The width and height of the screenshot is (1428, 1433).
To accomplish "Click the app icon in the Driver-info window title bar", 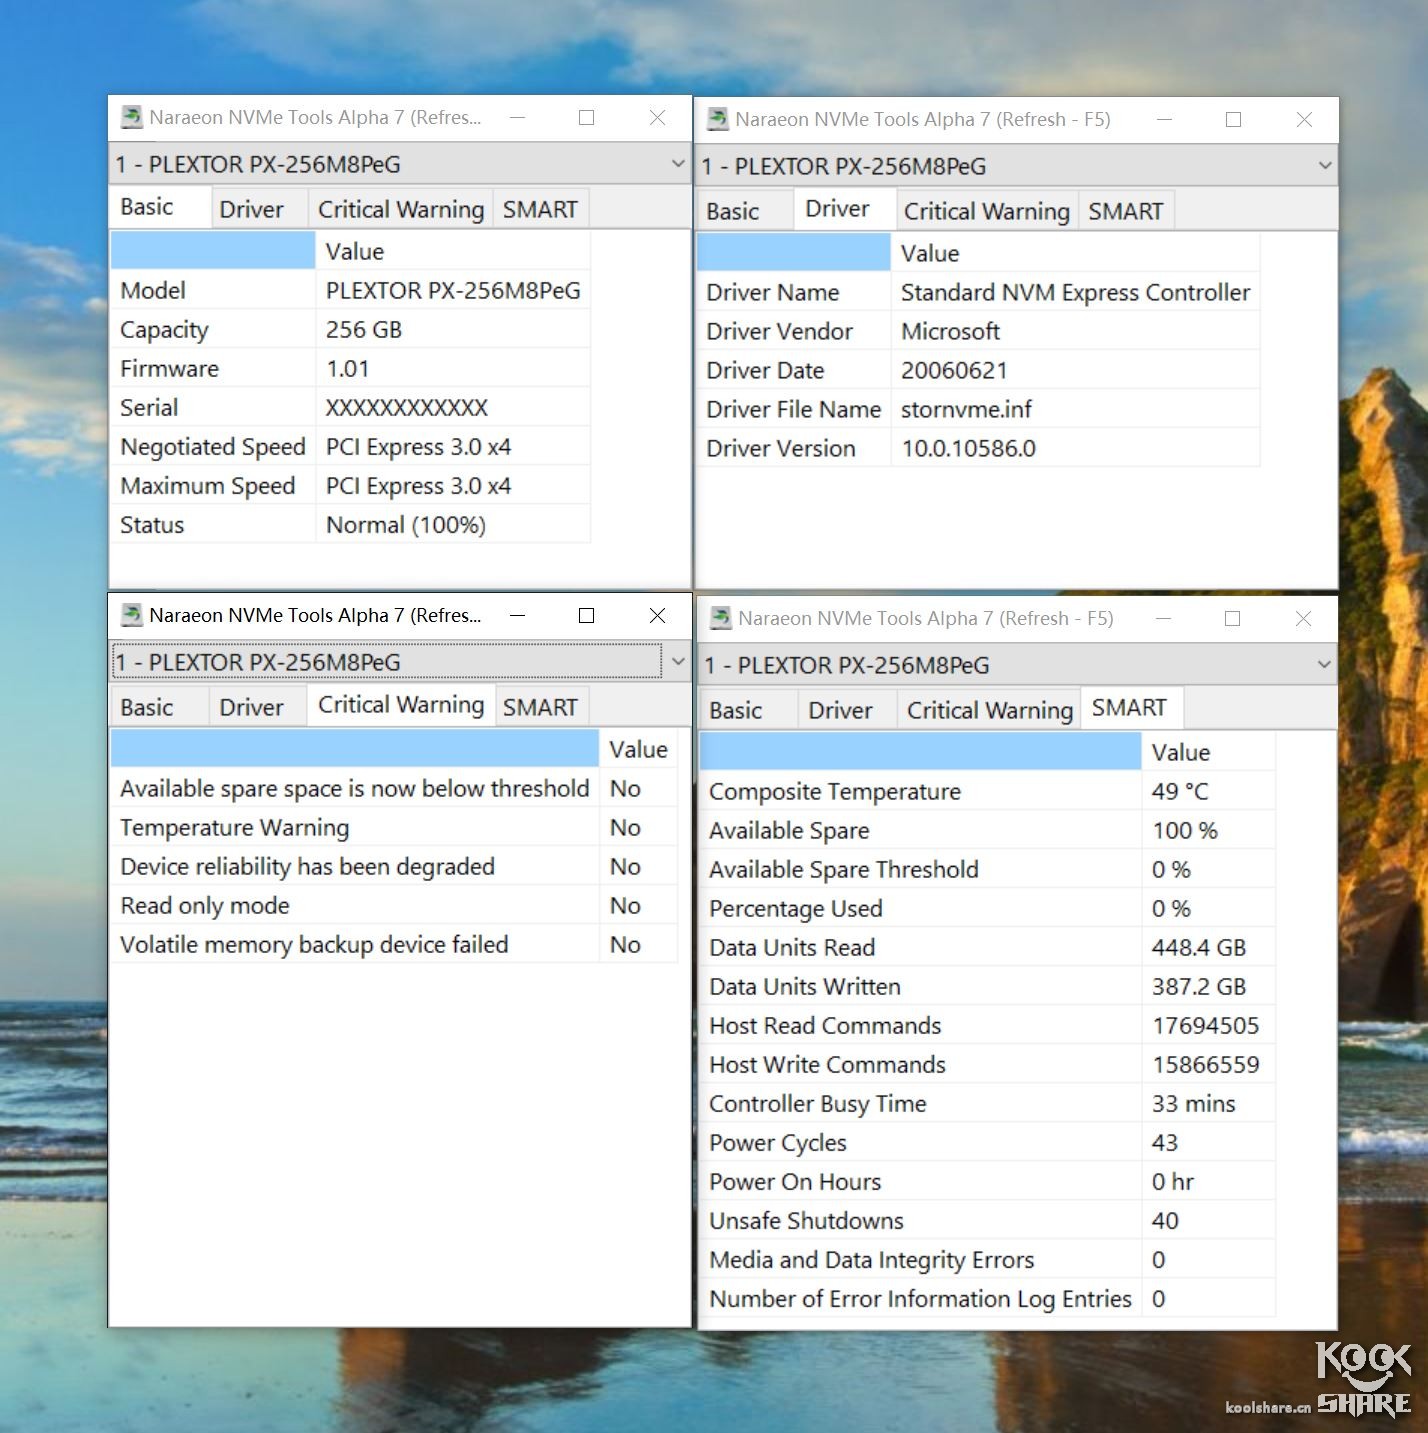I will (x=717, y=119).
